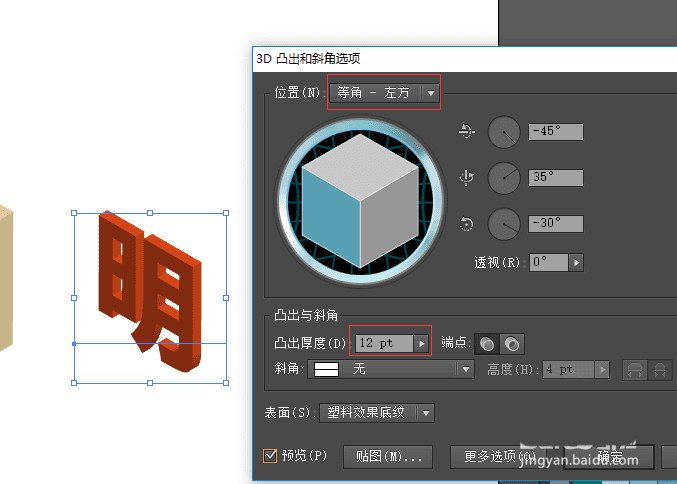Open the 透视 perspective slider arrow

(x=576, y=263)
